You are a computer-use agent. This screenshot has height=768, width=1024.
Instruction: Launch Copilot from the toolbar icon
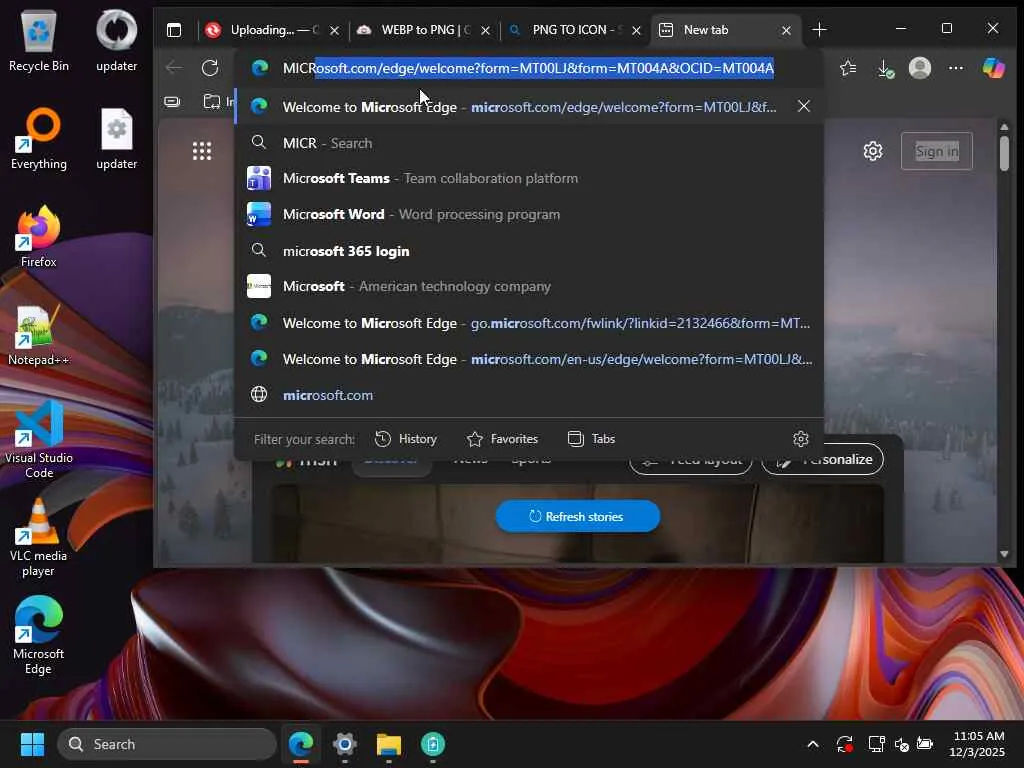coord(993,68)
